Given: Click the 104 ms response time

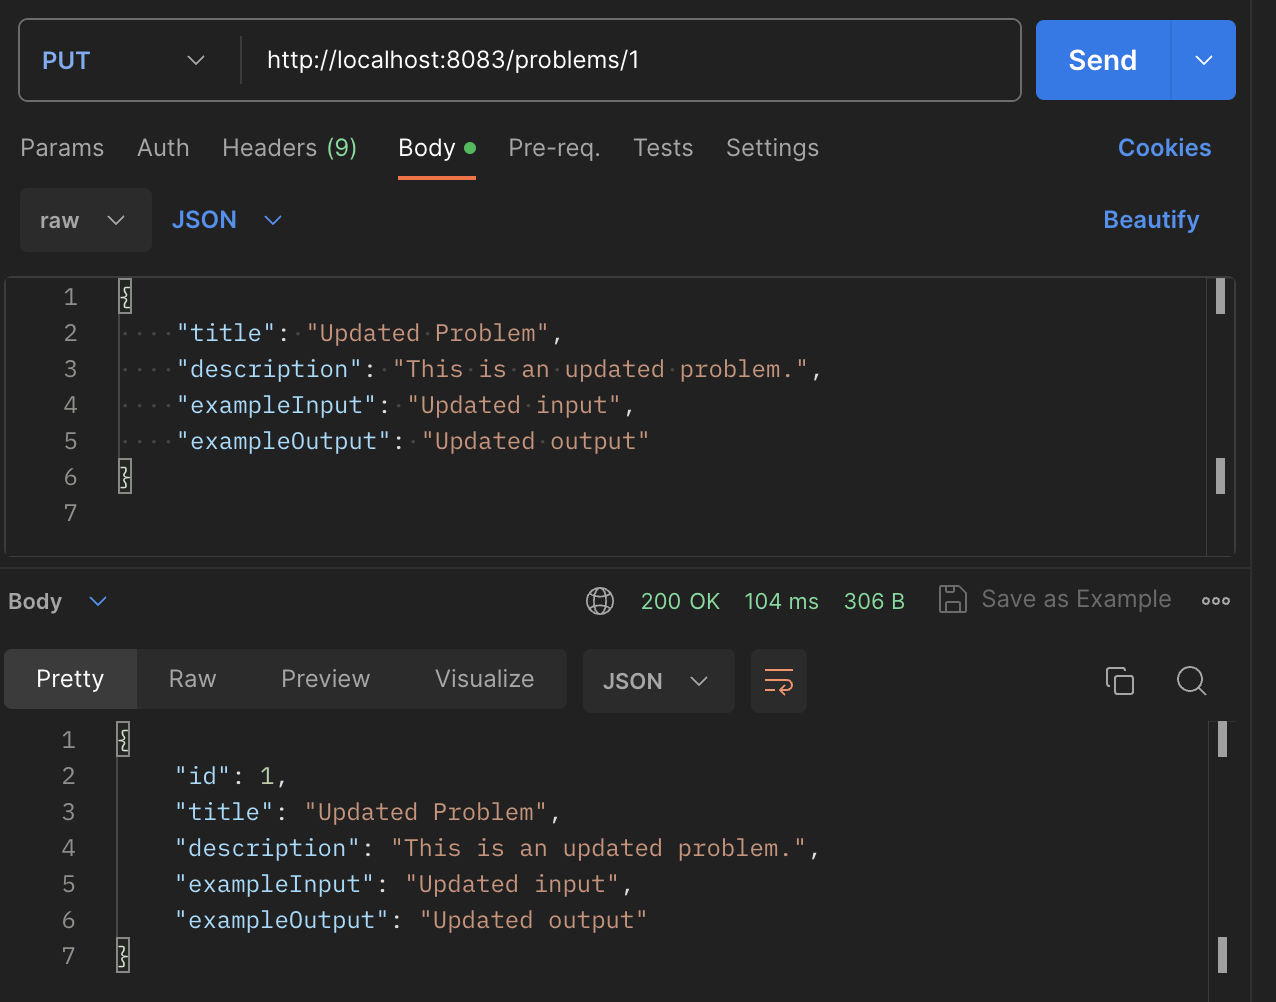Looking at the screenshot, I should (x=781, y=601).
